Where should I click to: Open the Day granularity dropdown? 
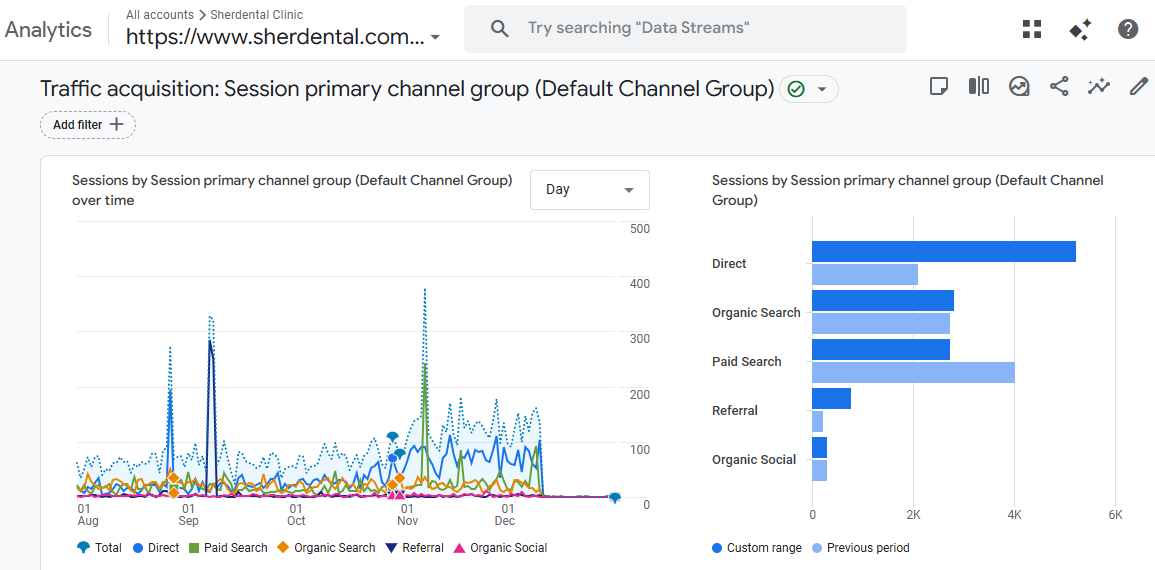[x=589, y=190]
